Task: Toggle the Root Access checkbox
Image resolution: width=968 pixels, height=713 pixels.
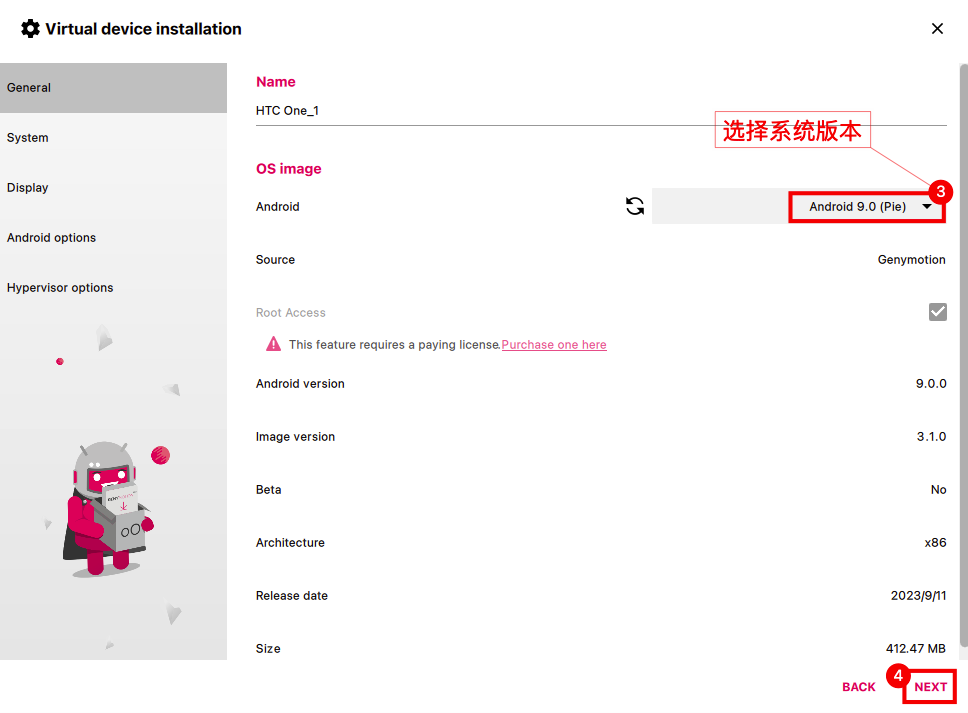Action: [937, 312]
